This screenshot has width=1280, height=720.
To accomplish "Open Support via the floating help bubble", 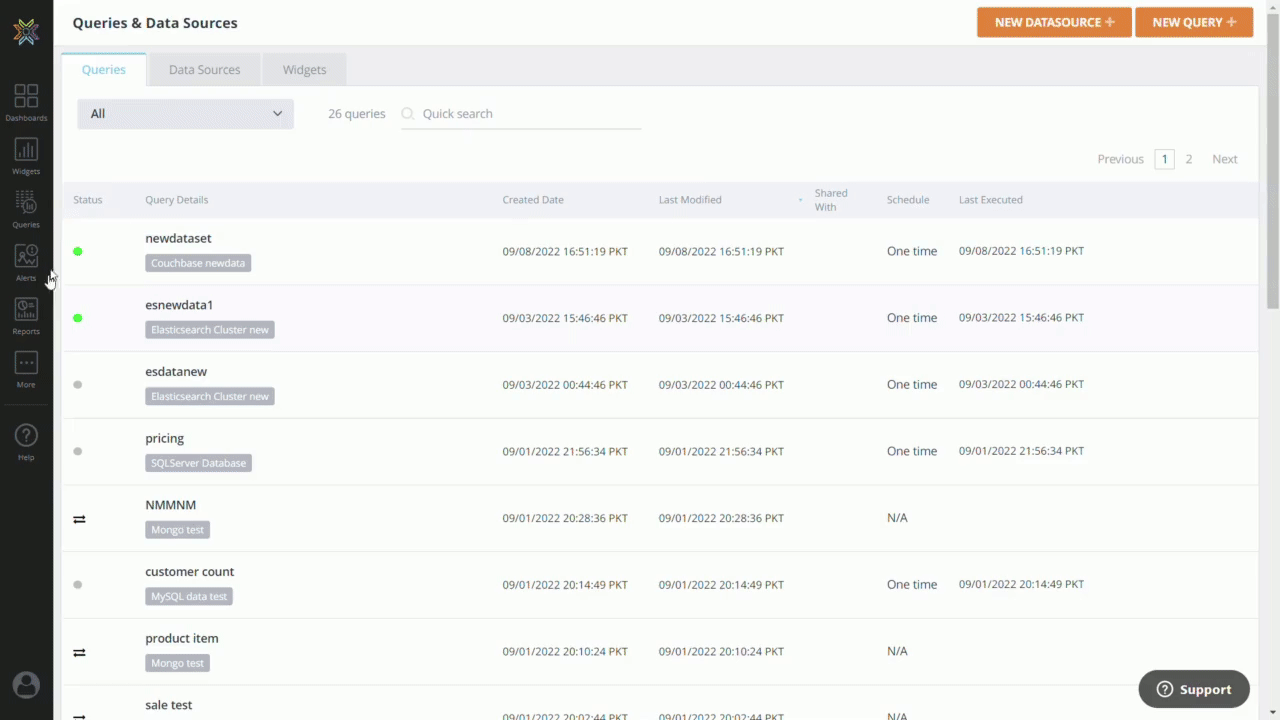I will [1193, 689].
